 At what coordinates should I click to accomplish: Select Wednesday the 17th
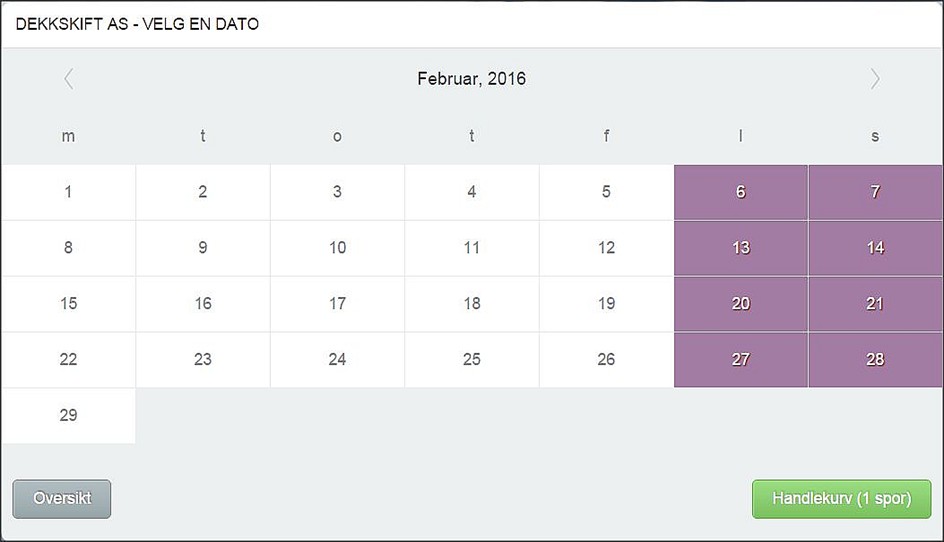pos(337,304)
